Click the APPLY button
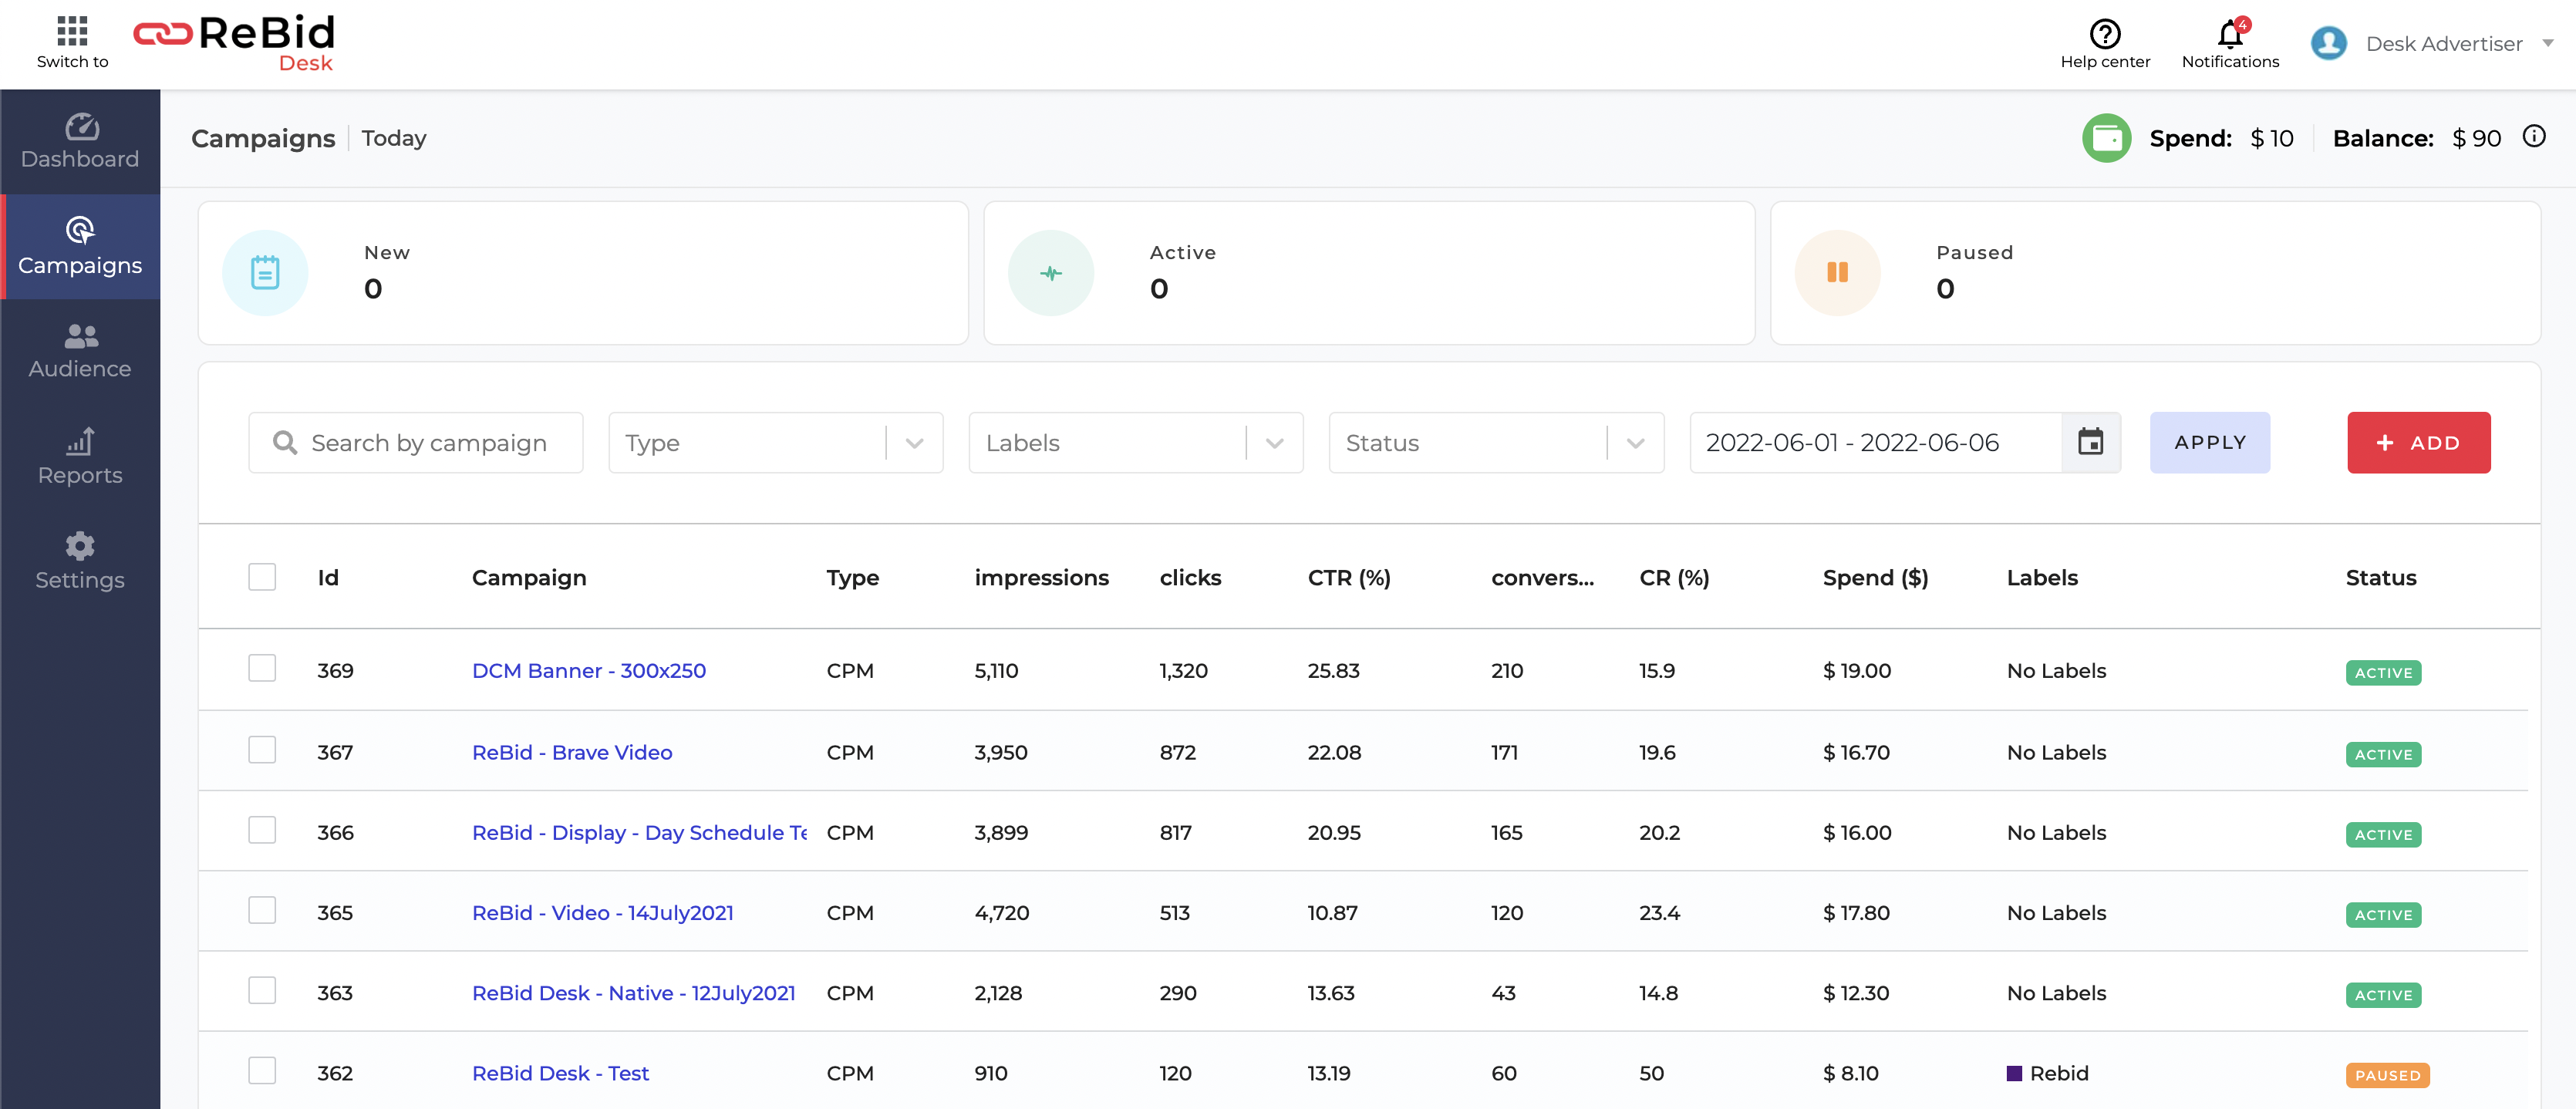The width and height of the screenshot is (2576, 1109). pos(2210,442)
